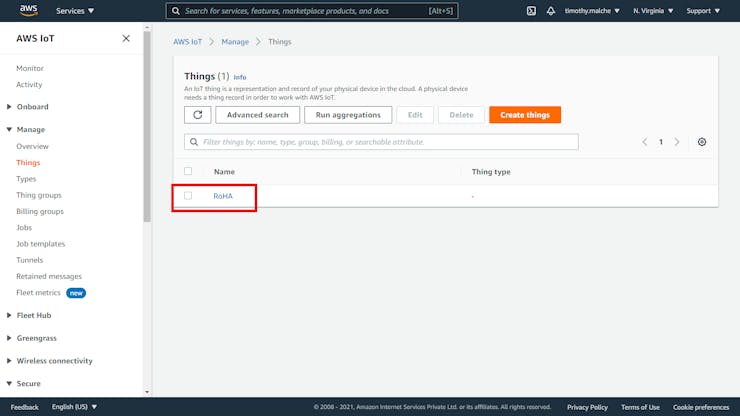Click the Edit button
The width and height of the screenshot is (740, 416).
pyautogui.click(x=415, y=115)
